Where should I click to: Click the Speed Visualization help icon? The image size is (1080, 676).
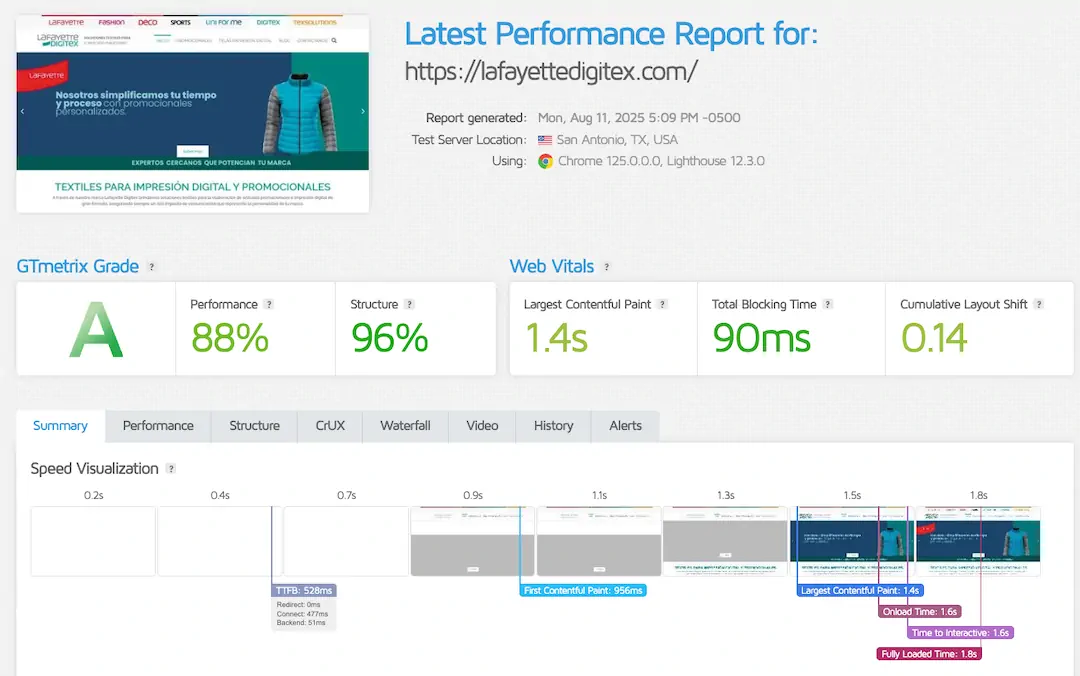click(171, 469)
